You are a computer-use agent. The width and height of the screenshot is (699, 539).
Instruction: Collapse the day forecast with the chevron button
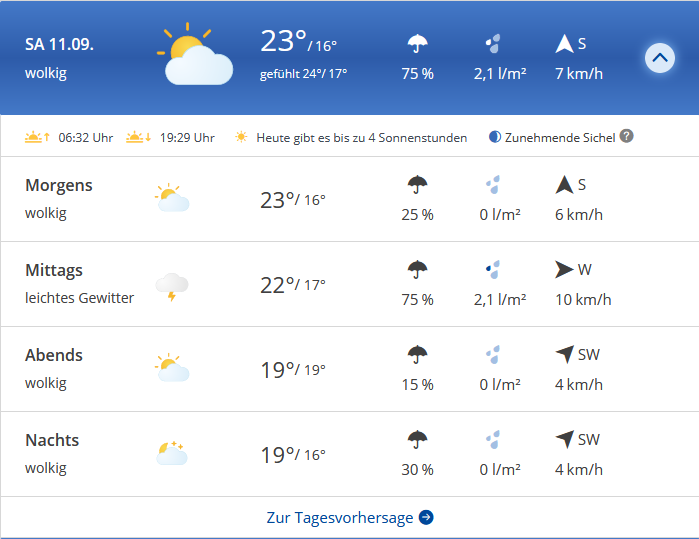(x=659, y=58)
